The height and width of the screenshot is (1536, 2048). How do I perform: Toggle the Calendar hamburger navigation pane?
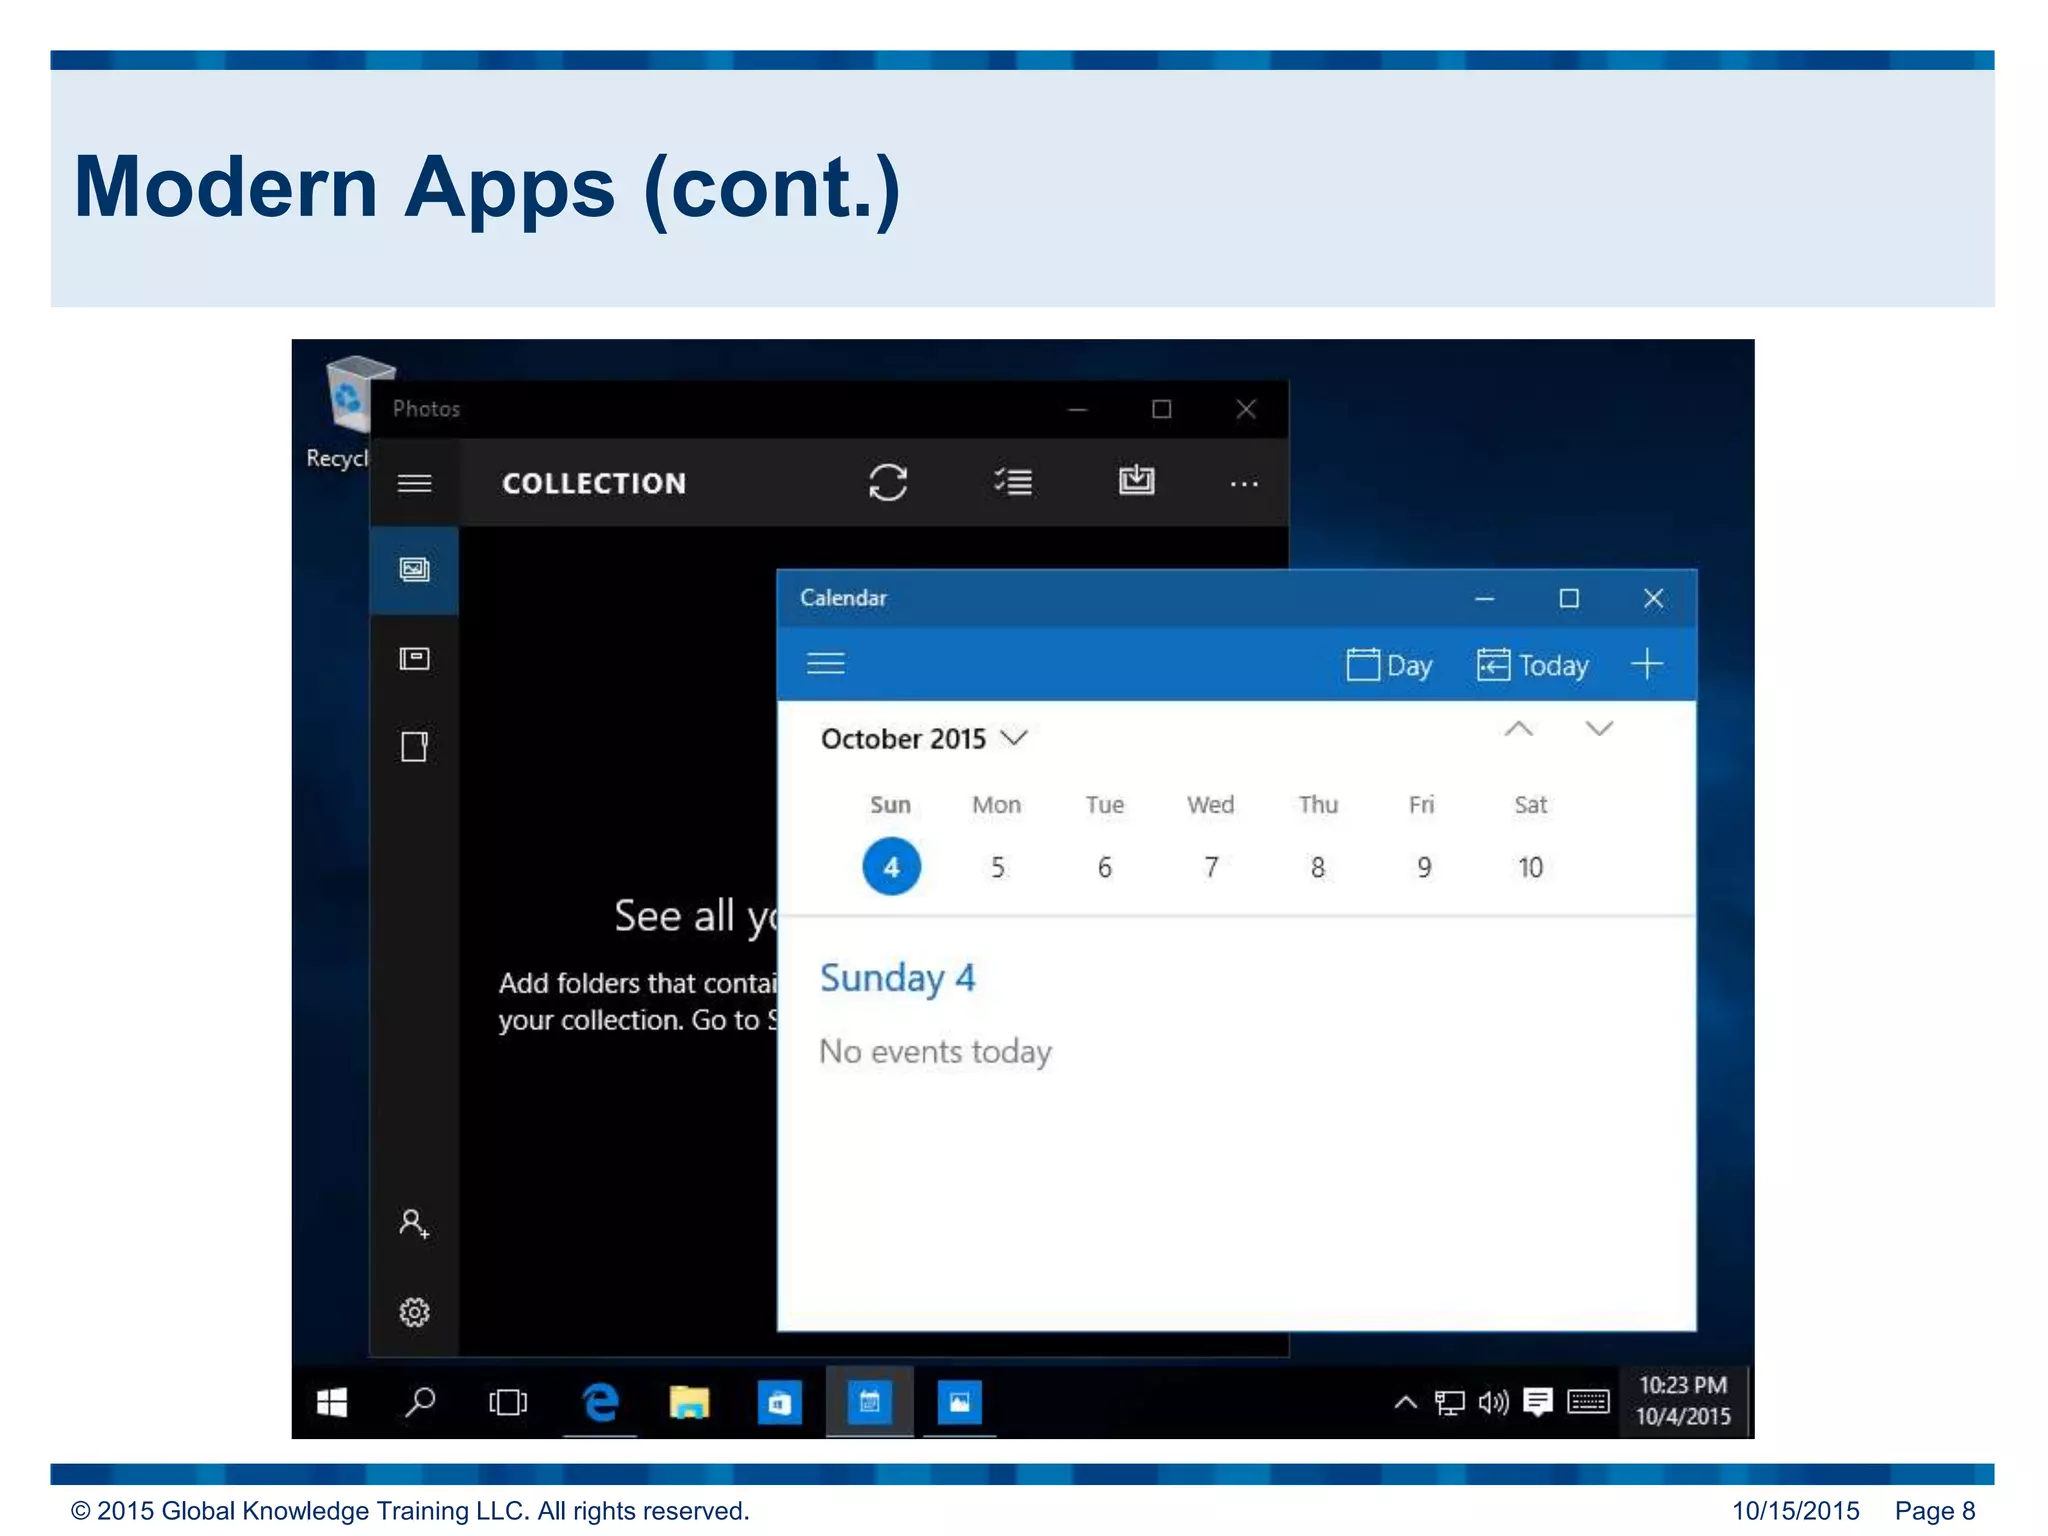pos(826,664)
